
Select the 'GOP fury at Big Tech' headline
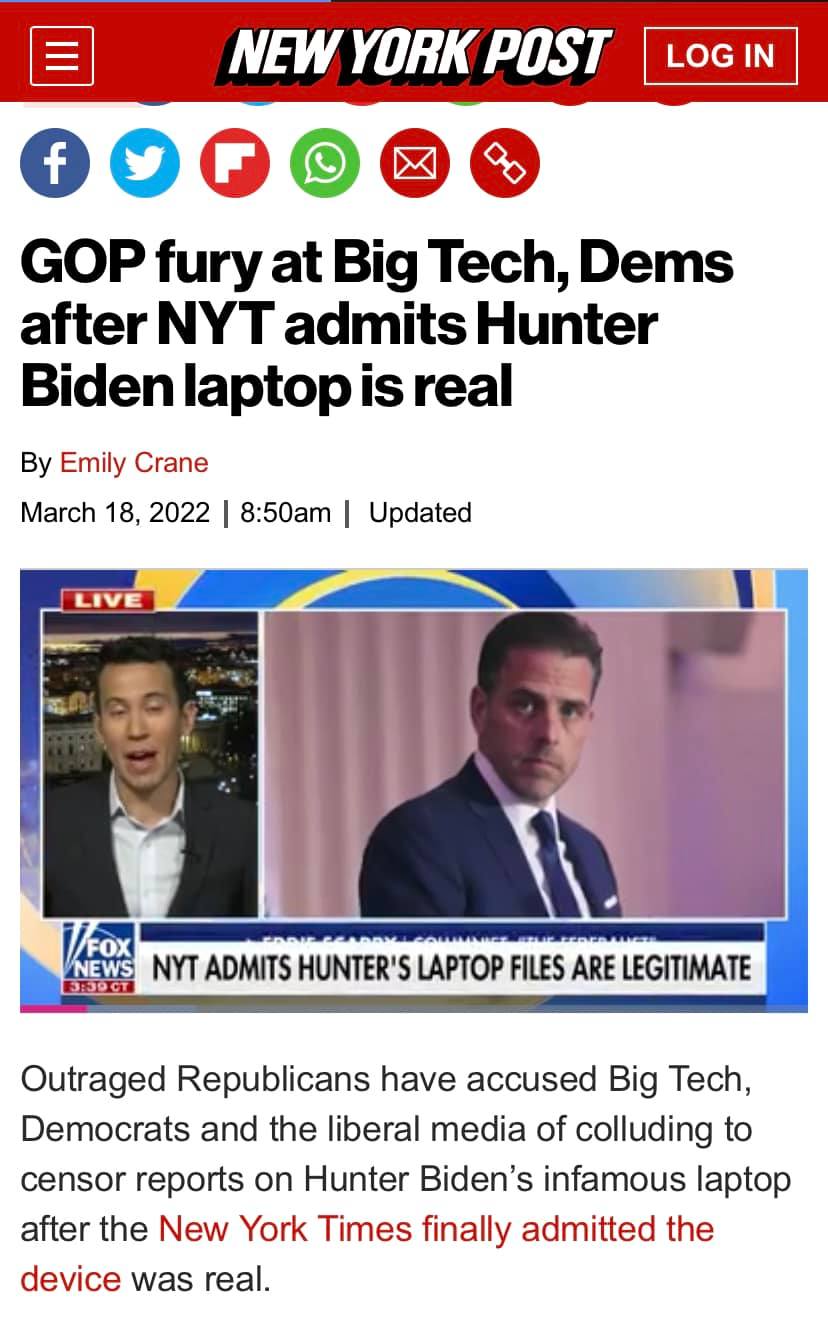pyautogui.click(x=377, y=325)
